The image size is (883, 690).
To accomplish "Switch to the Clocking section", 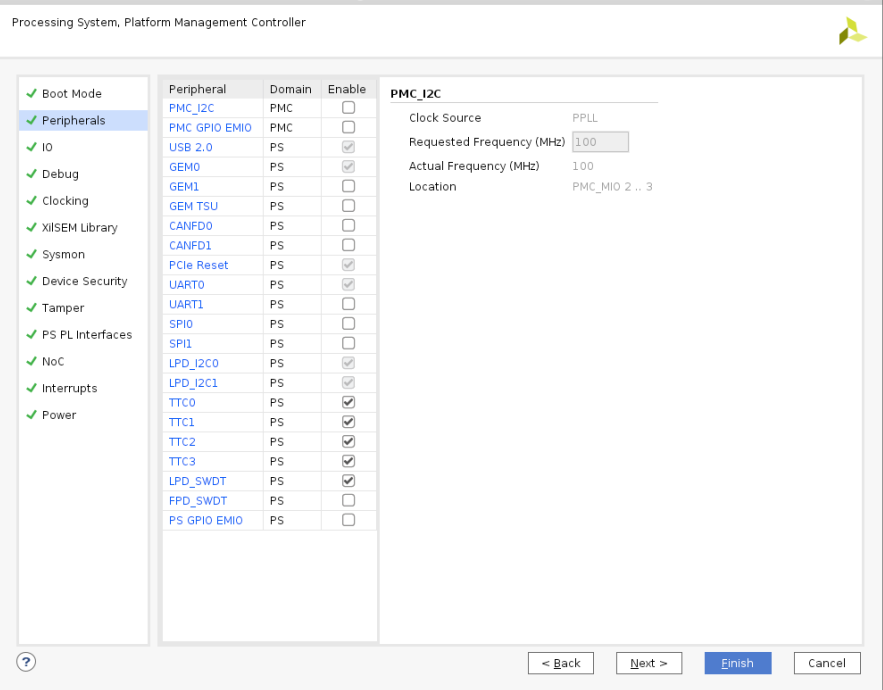I will (x=65, y=201).
